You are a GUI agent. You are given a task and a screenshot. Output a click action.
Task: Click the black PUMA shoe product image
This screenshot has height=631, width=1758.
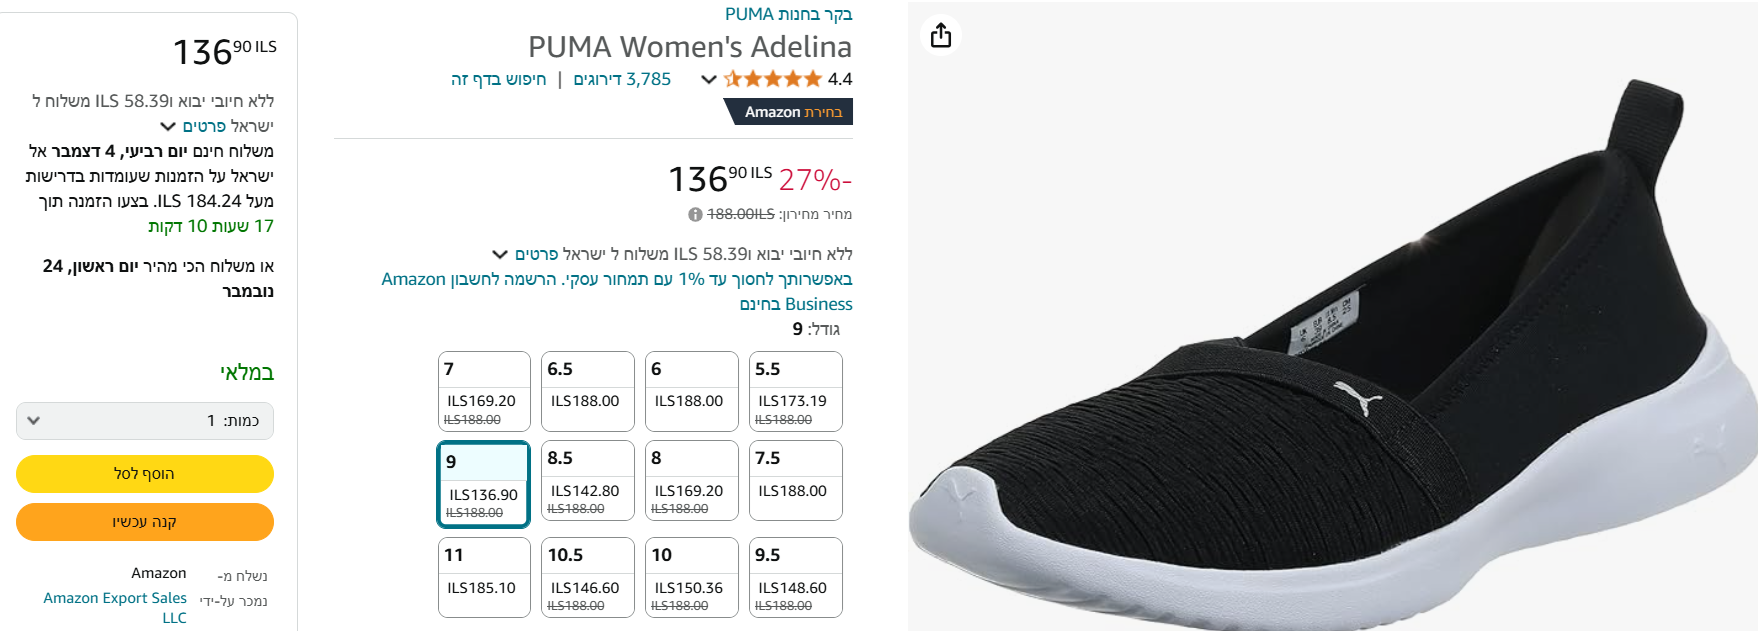pyautogui.click(x=1330, y=380)
